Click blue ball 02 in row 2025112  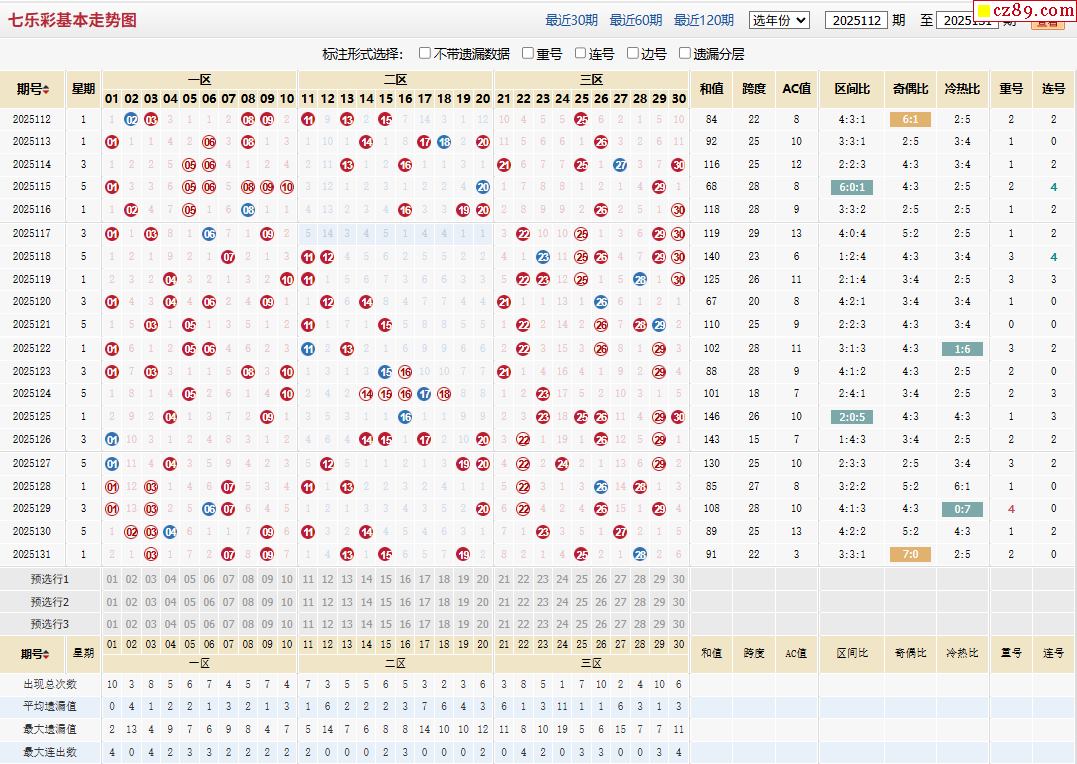click(131, 120)
